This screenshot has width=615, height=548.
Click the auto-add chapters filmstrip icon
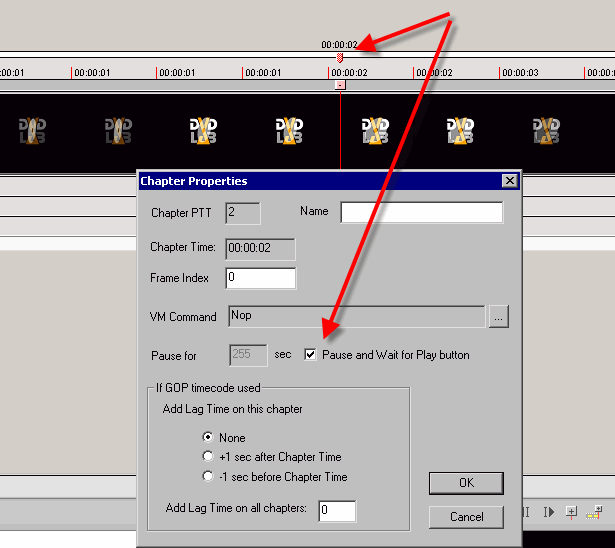pos(593,512)
